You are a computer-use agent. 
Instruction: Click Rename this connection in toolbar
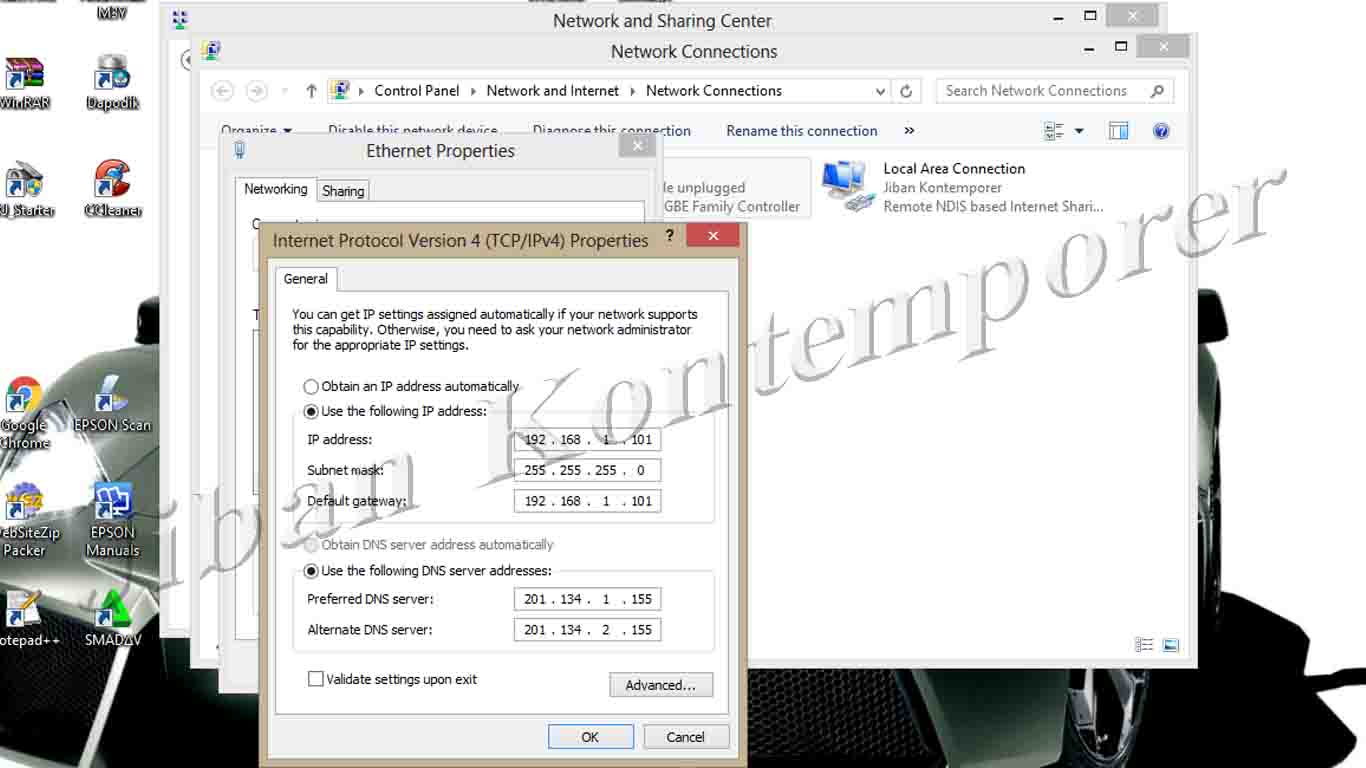(x=801, y=131)
